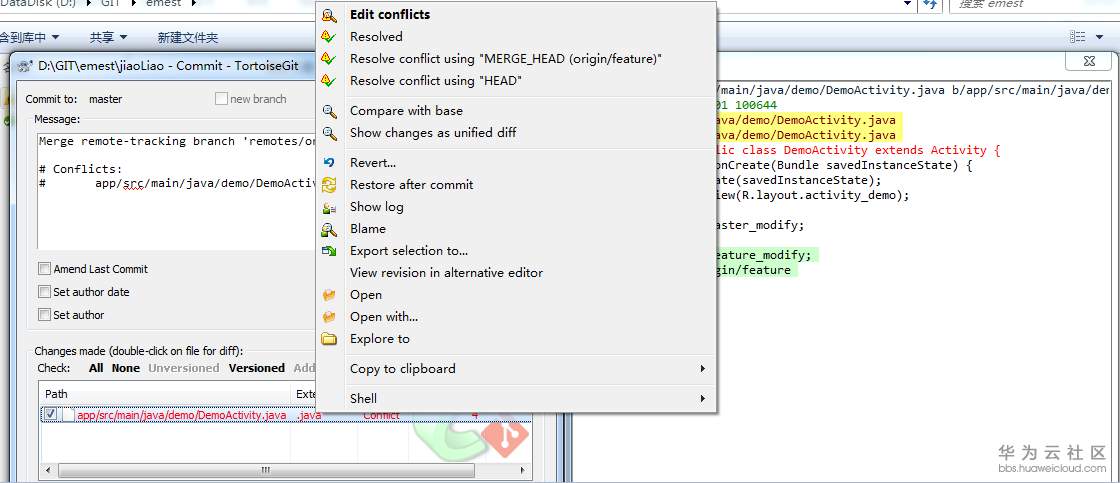
Task: Click 新建文件夹 in Explorer toolbar
Action: click(188, 37)
